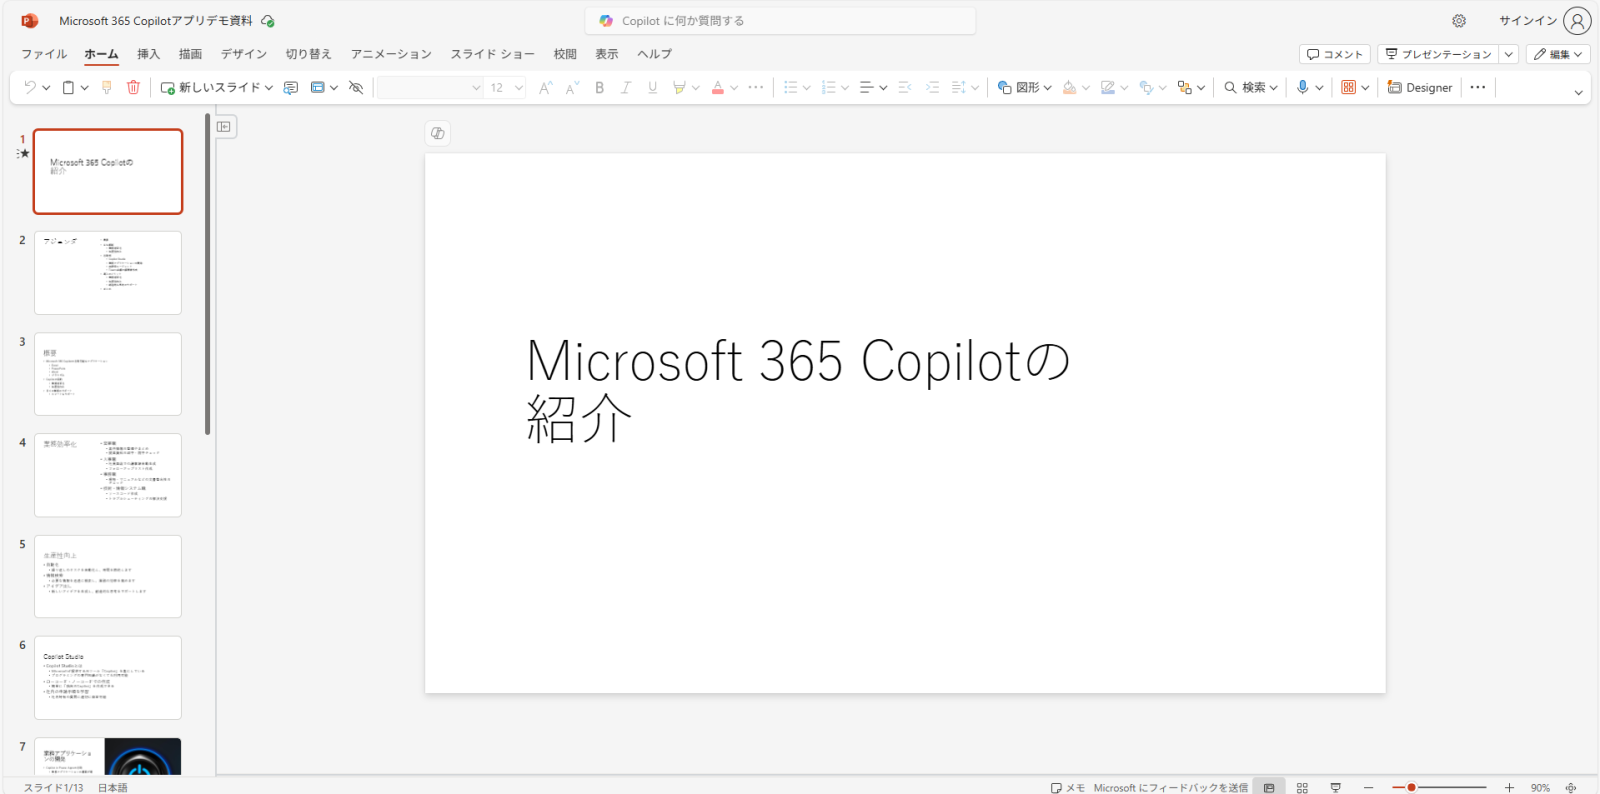Click the Delete trash icon
Screen dimensions: 1600x794
click(133, 88)
